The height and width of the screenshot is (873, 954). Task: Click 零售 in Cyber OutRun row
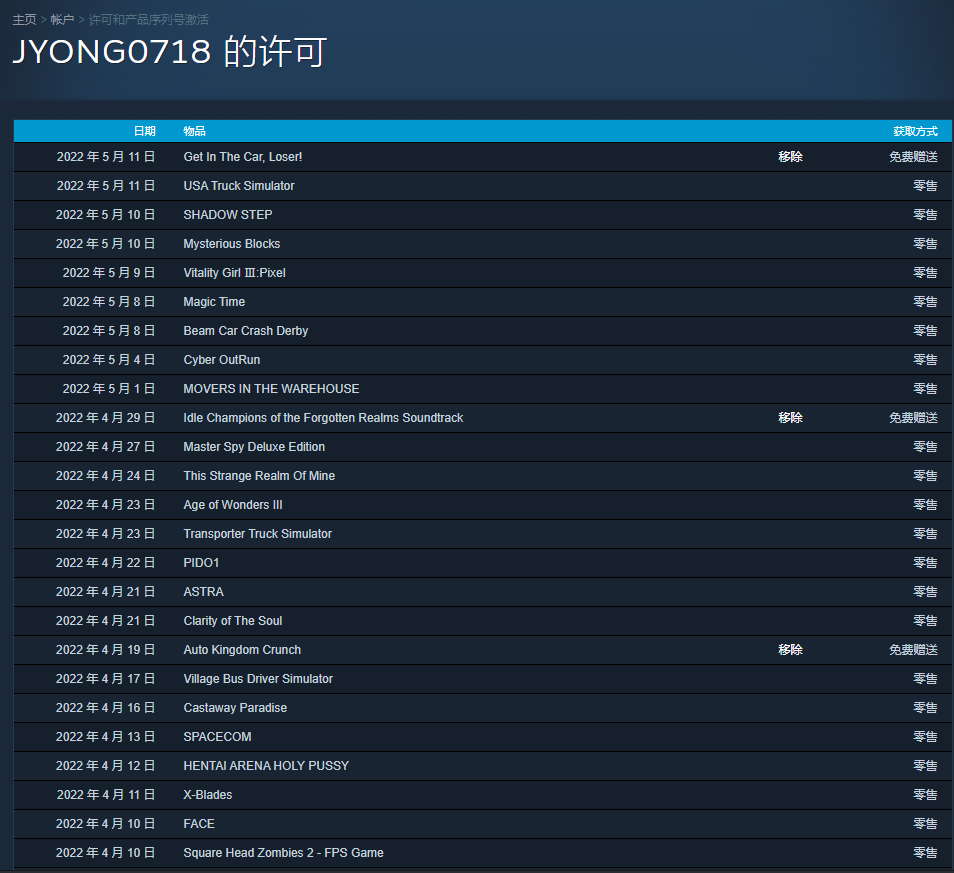pos(925,360)
